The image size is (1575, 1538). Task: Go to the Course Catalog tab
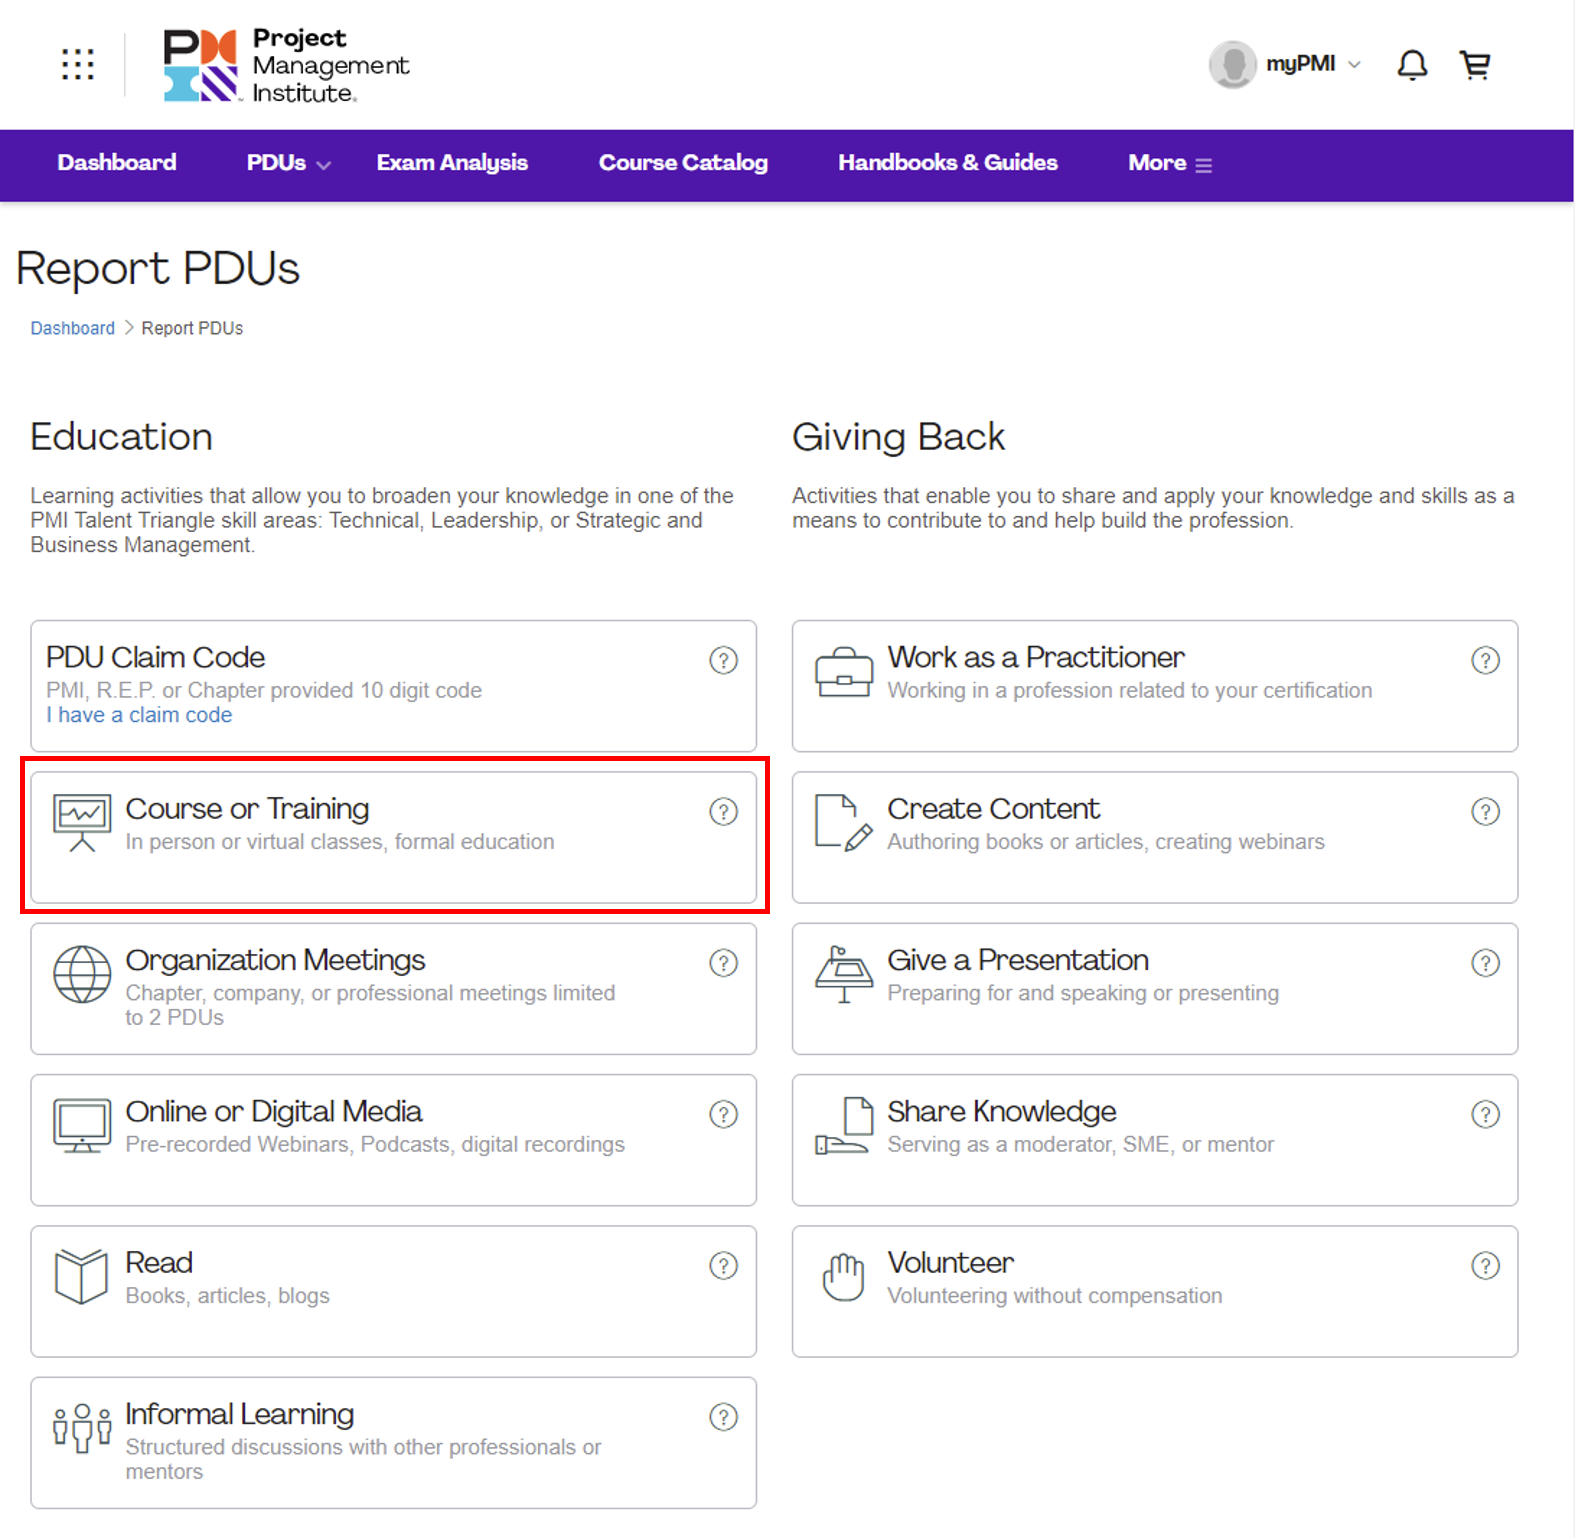tap(683, 163)
